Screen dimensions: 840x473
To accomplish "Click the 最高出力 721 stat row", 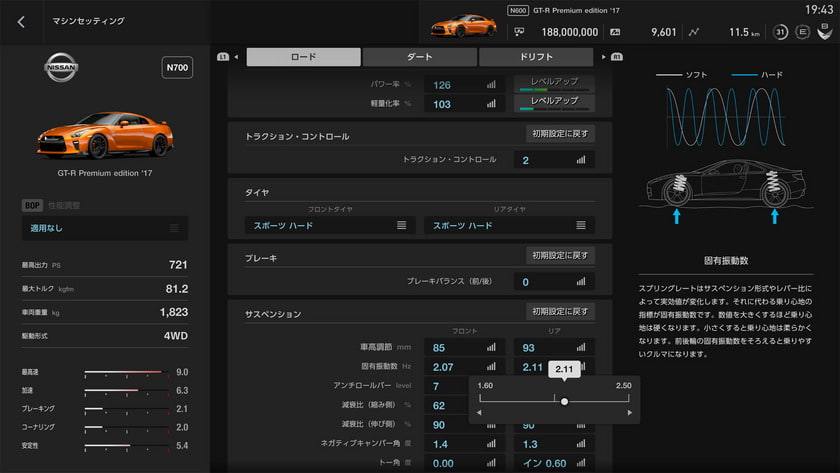I will (105, 265).
